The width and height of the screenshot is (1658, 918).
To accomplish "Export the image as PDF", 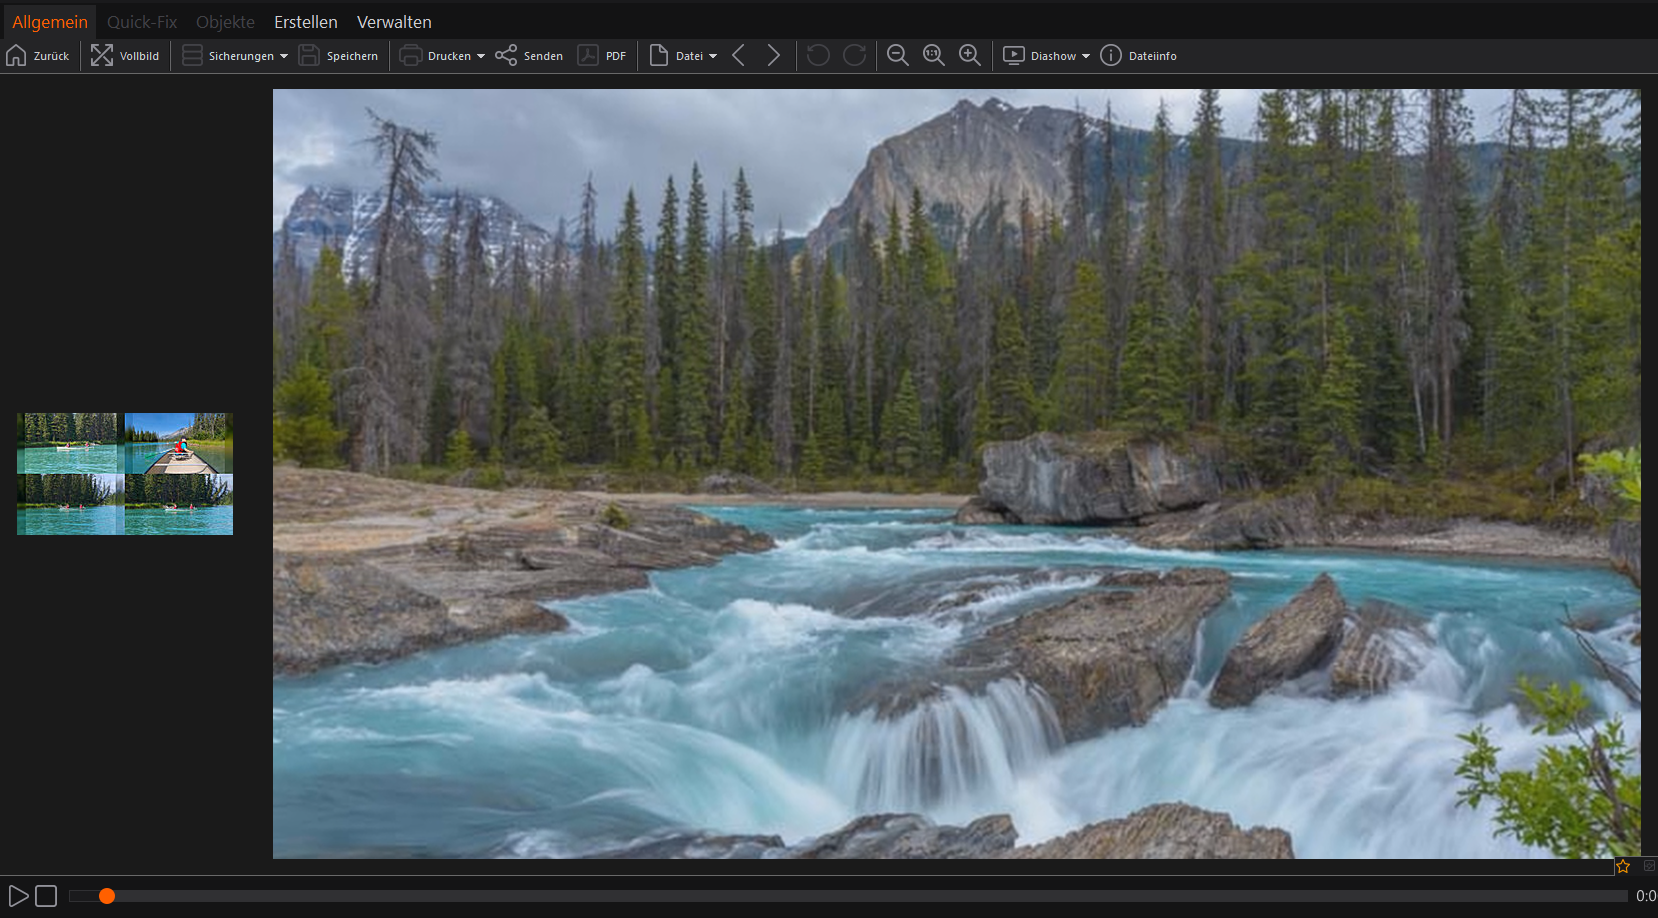I will tap(588, 56).
